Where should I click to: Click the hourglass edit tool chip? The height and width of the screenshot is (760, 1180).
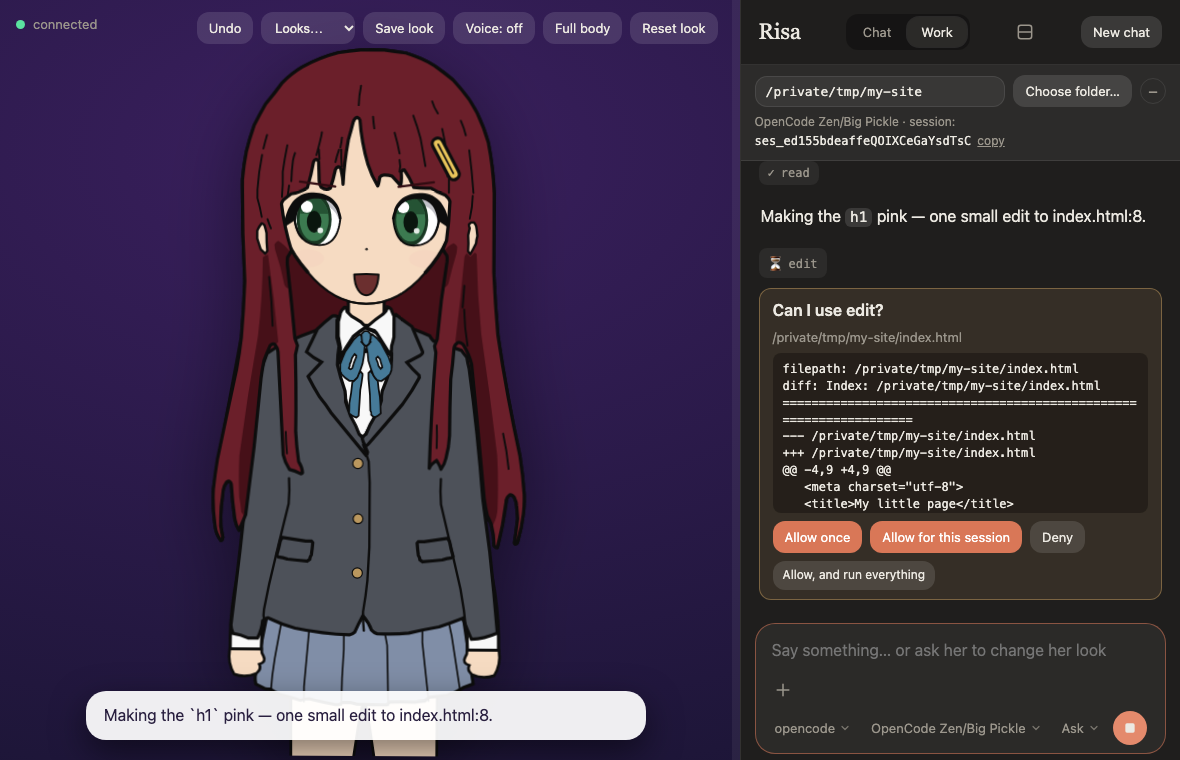(793, 263)
